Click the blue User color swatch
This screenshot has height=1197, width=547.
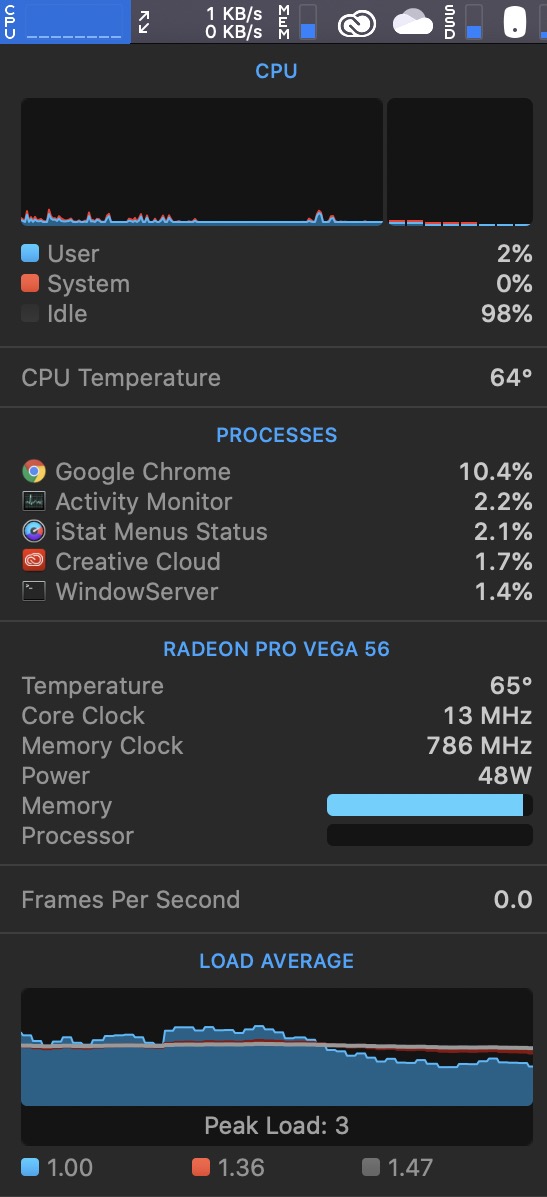click(x=30, y=253)
